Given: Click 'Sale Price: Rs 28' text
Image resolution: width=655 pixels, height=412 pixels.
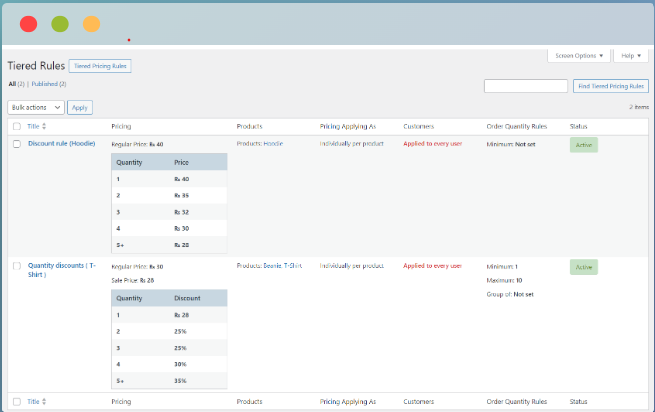Looking at the screenshot, I should click(x=132, y=280).
